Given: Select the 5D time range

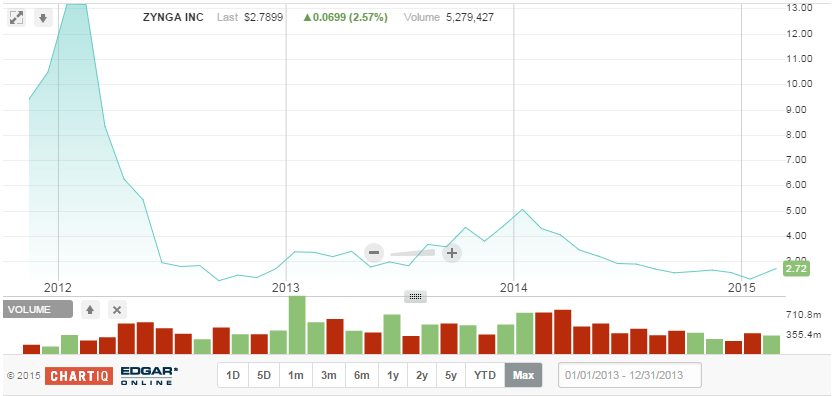Looking at the screenshot, I should pos(264,375).
